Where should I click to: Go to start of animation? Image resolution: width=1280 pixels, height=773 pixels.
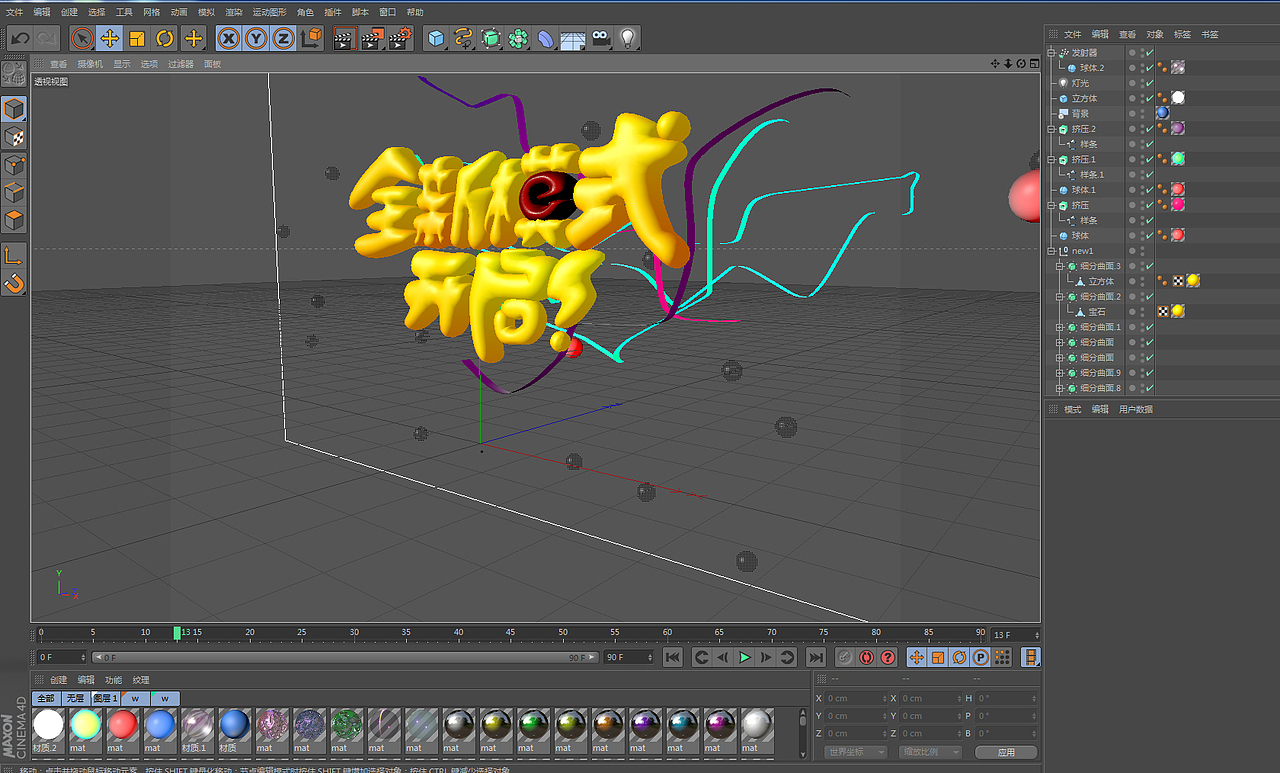pos(673,657)
